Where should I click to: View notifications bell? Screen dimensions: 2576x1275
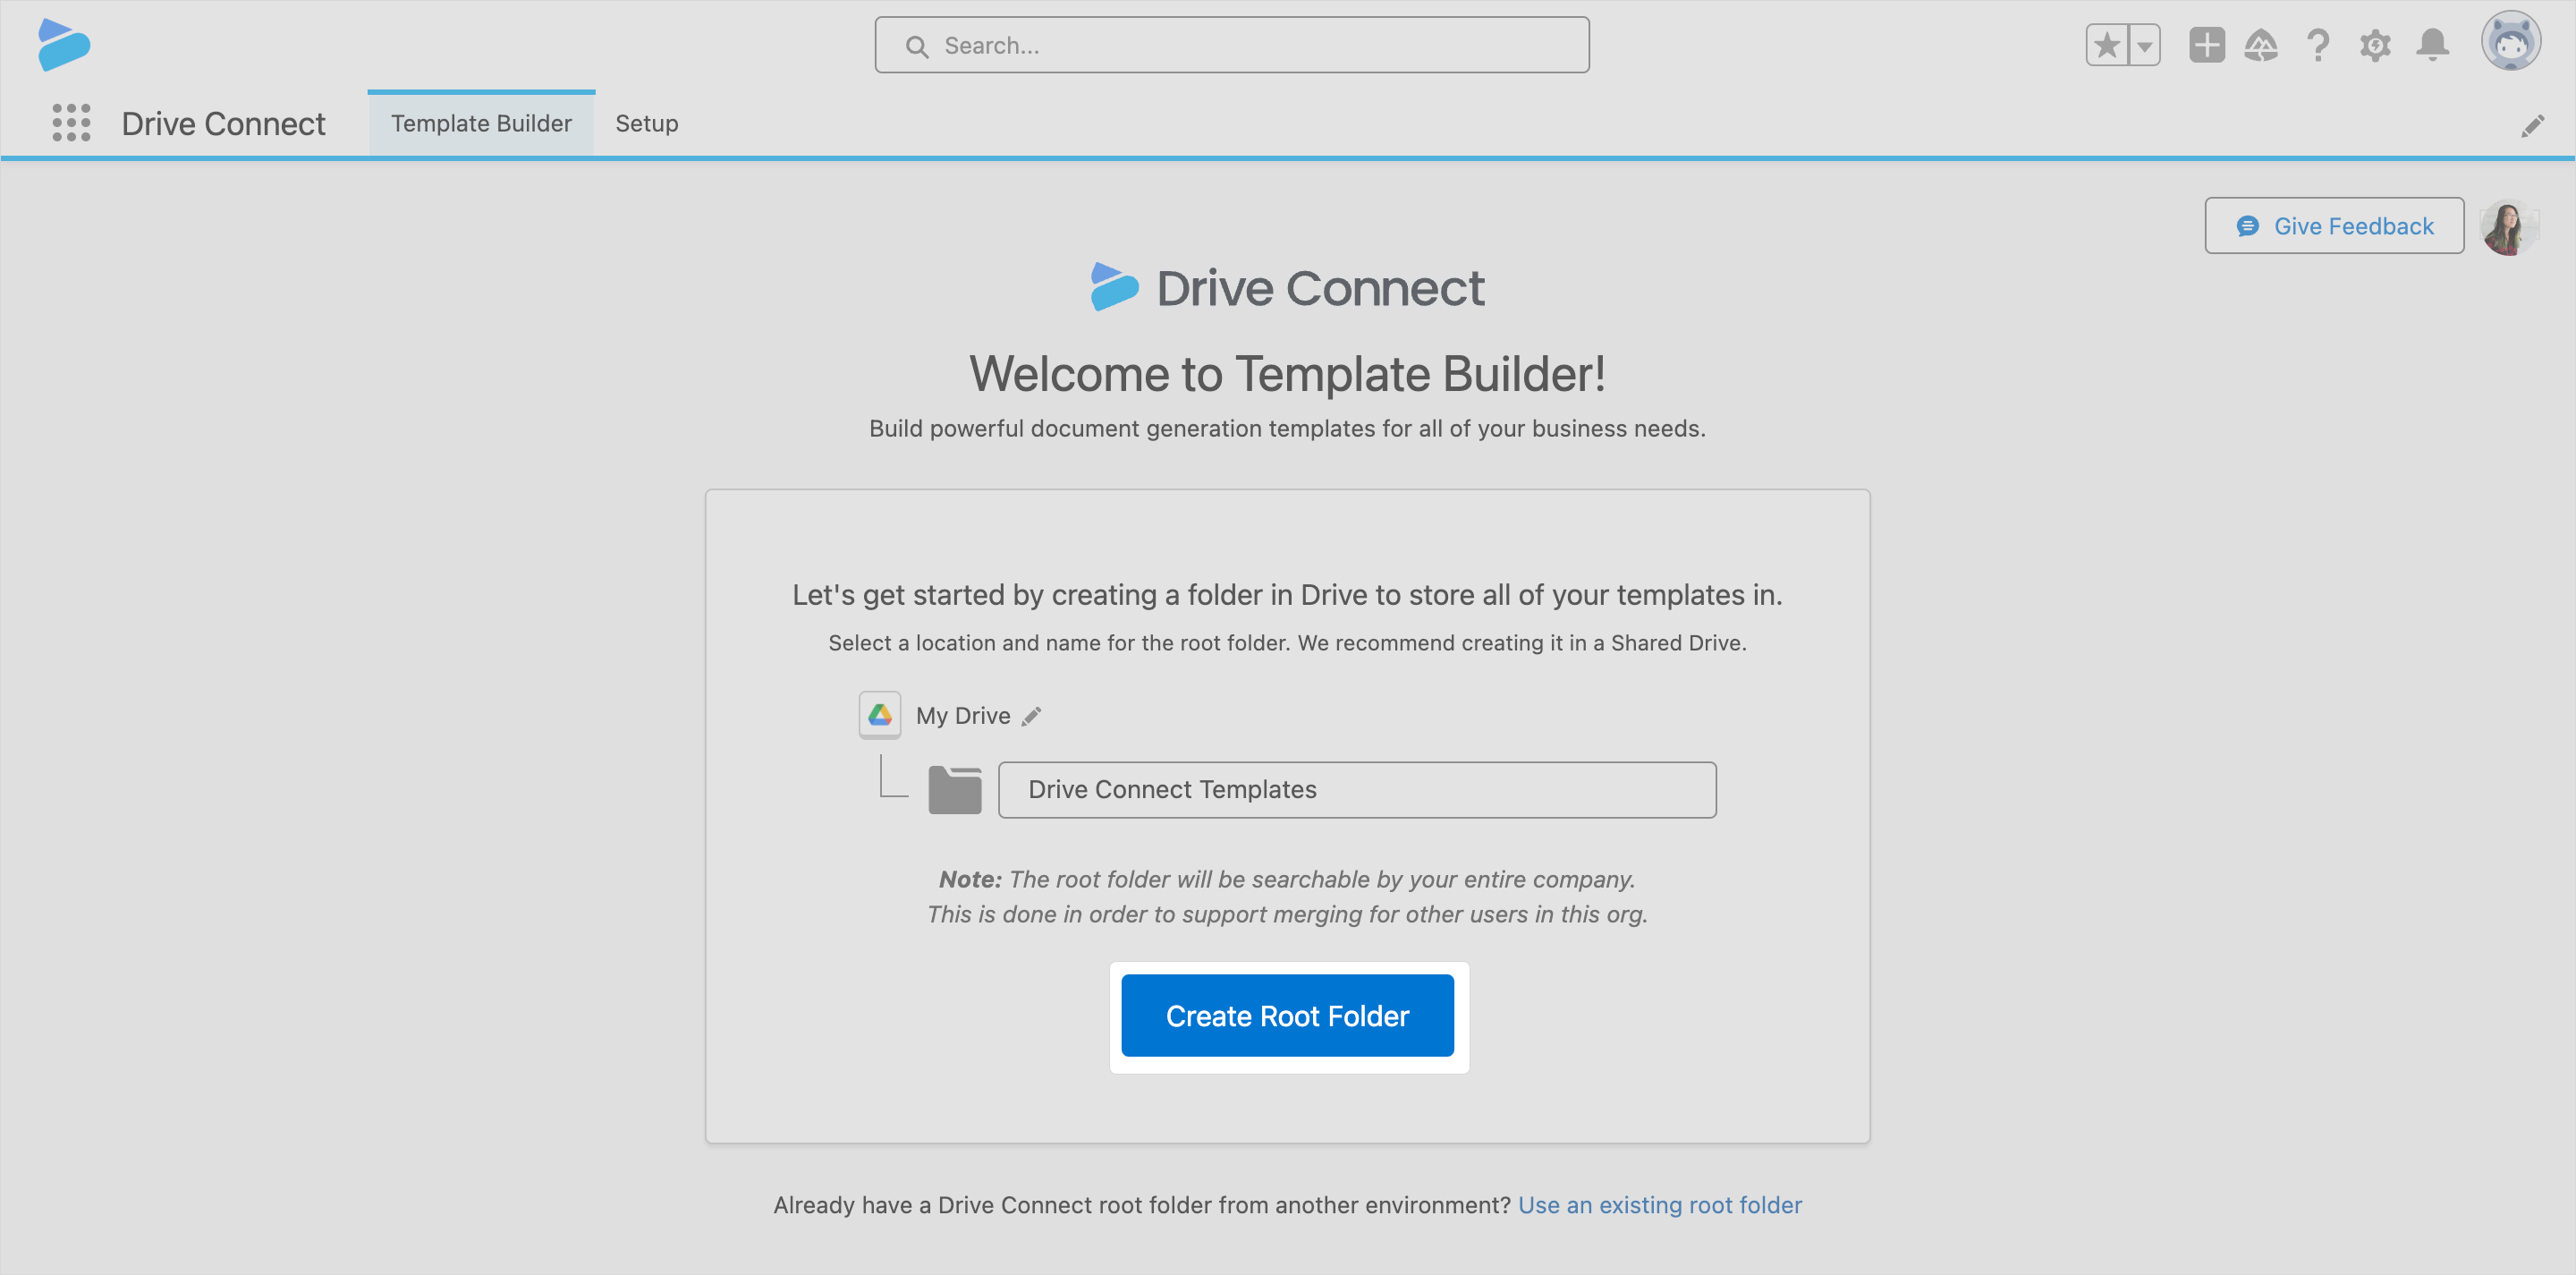2432,45
